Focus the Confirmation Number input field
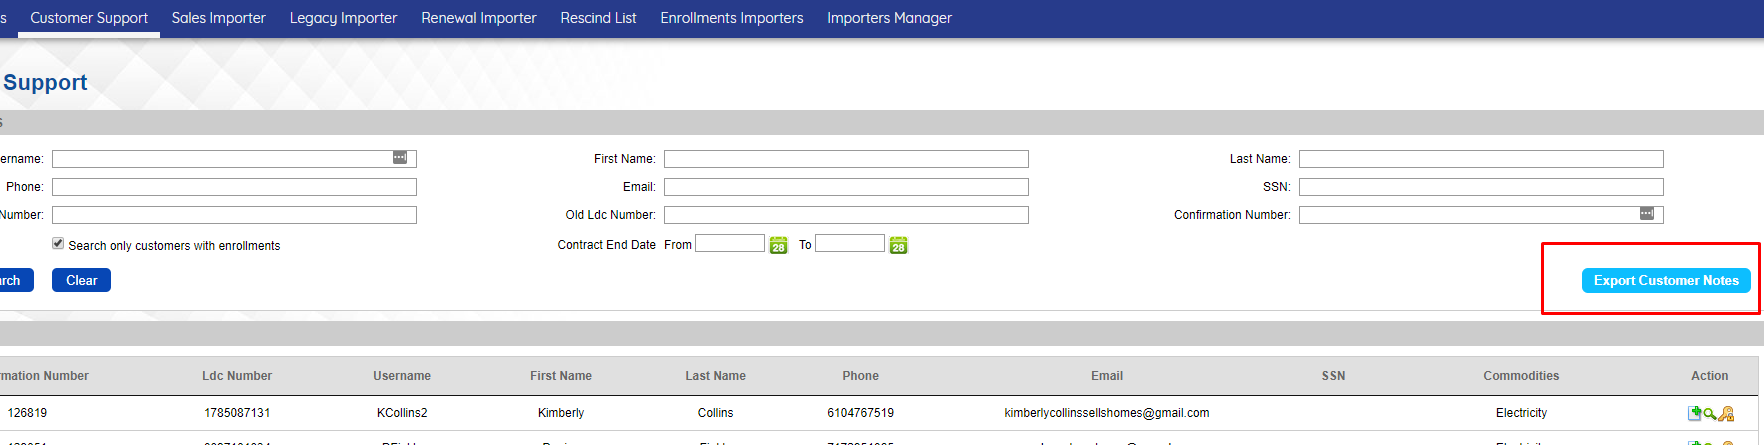The image size is (1764, 445). pos(1481,215)
